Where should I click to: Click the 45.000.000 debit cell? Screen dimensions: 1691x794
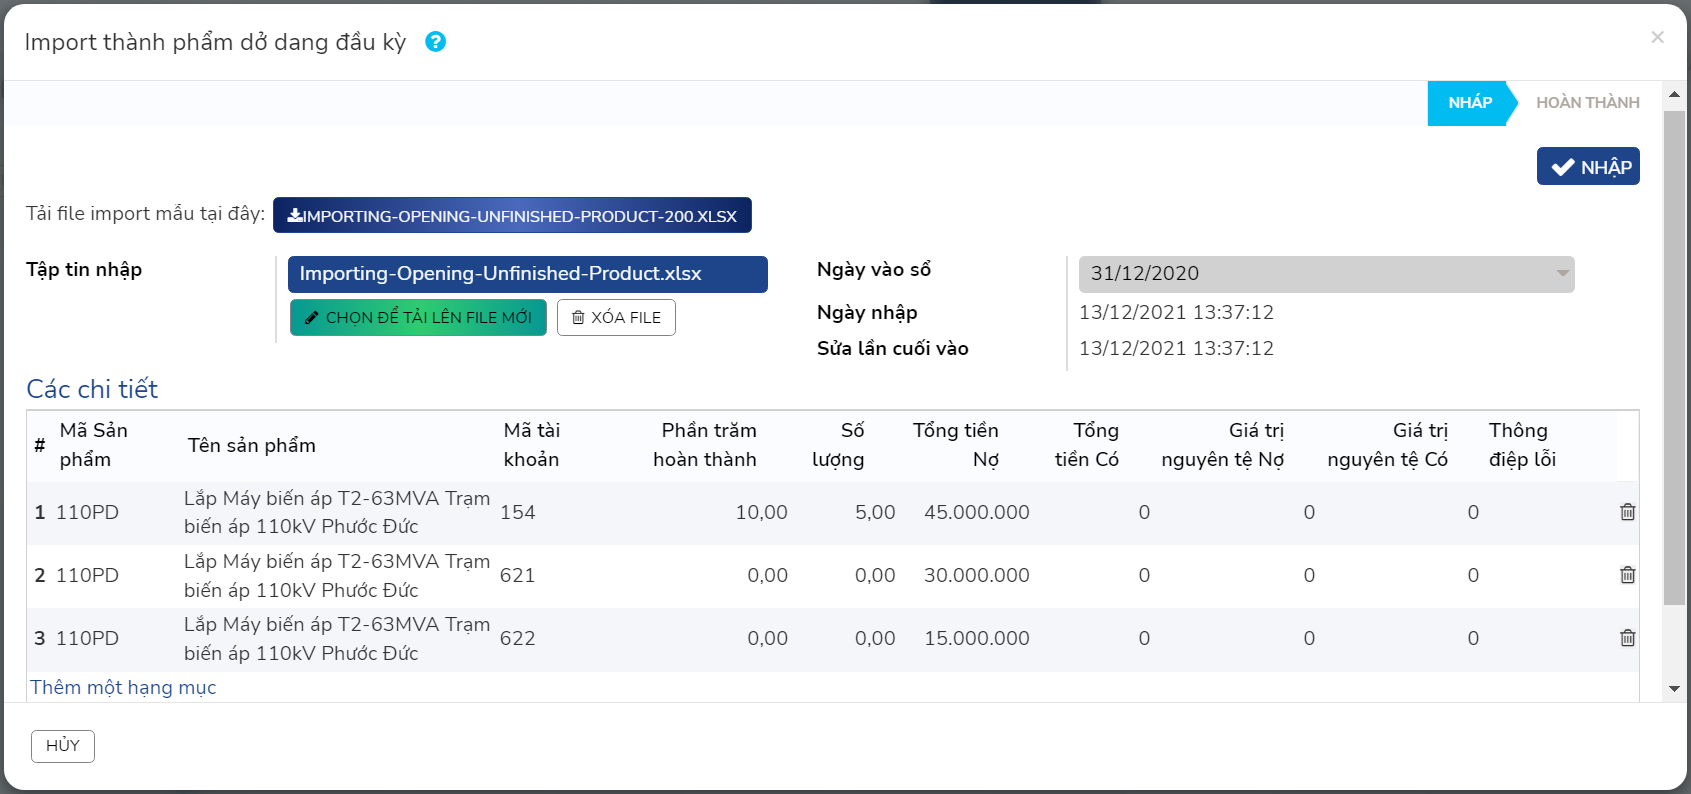[977, 512]
